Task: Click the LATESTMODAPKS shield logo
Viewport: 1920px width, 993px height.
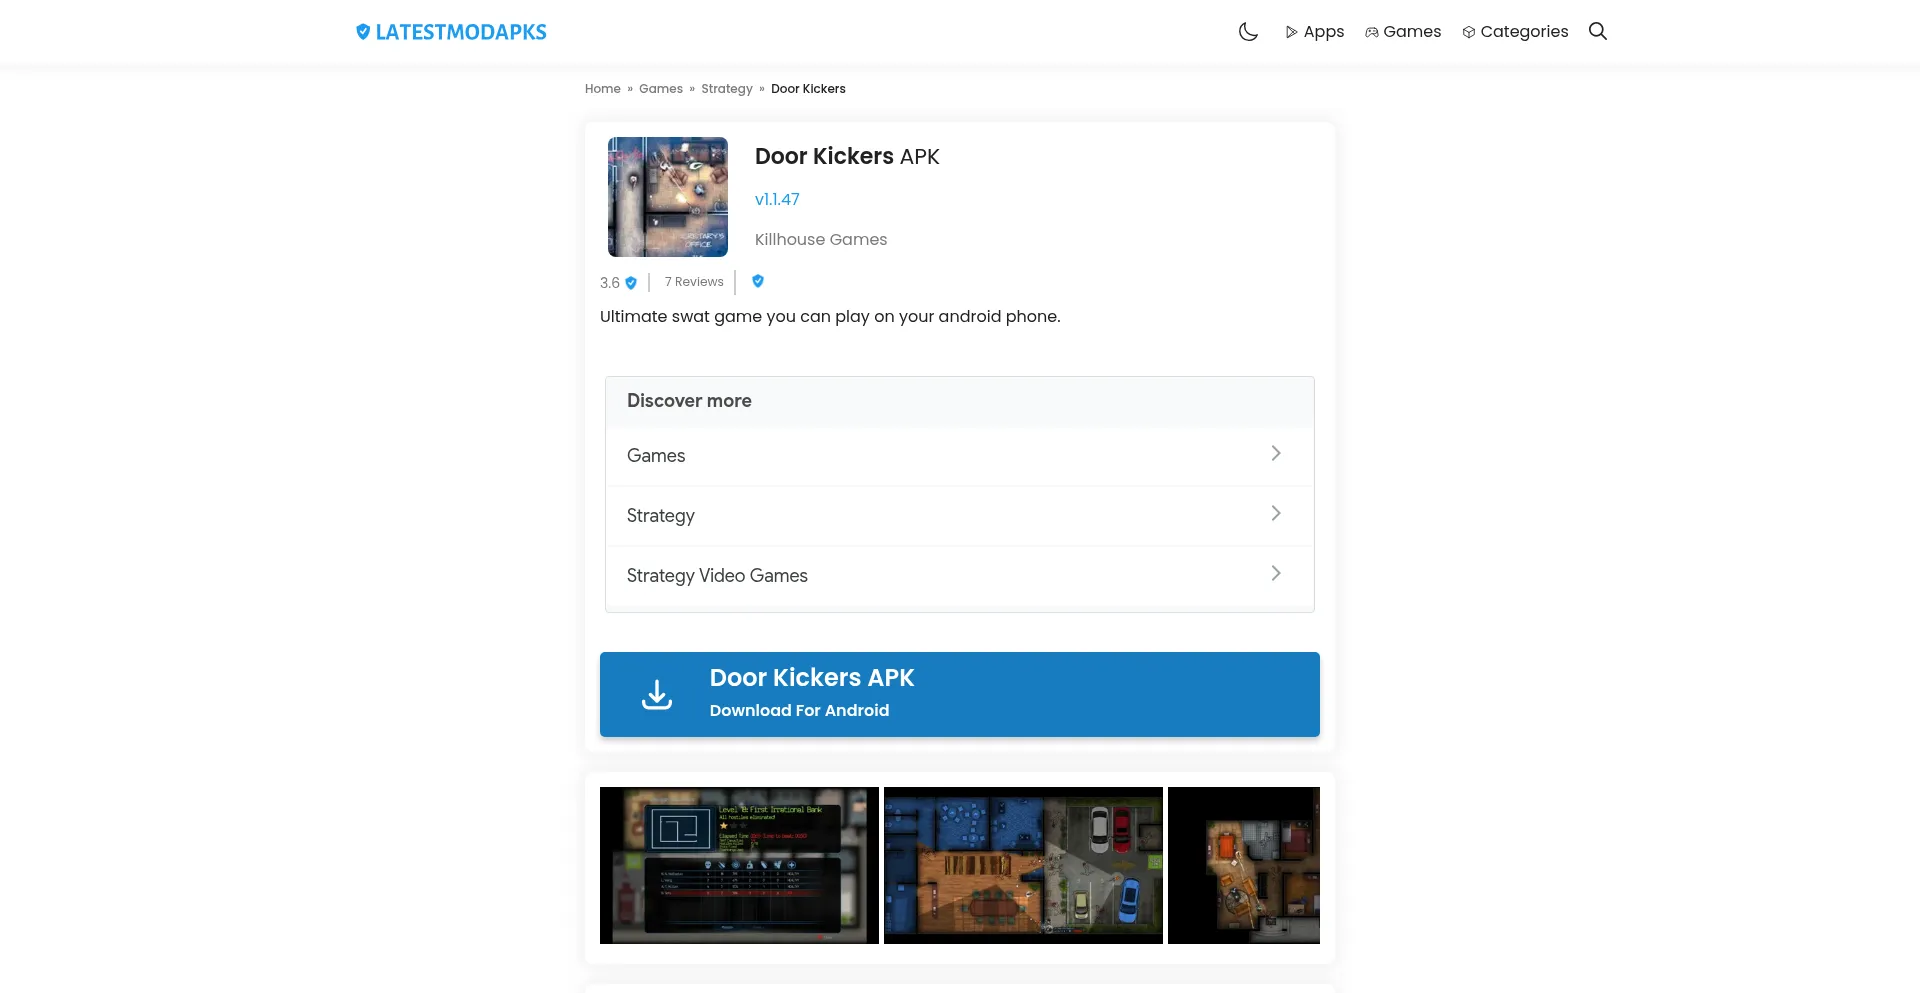Action: click(x=451, y=32)
